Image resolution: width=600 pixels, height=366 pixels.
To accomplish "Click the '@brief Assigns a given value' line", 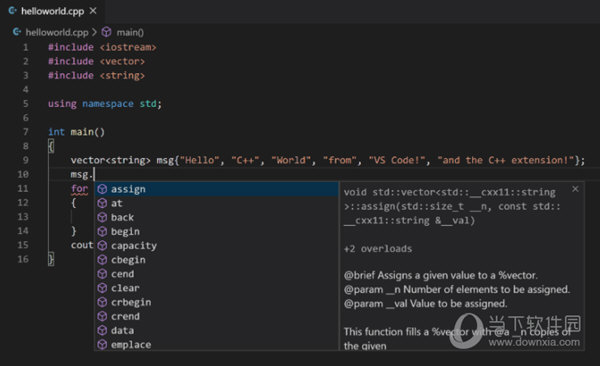I will click(440, 275).
